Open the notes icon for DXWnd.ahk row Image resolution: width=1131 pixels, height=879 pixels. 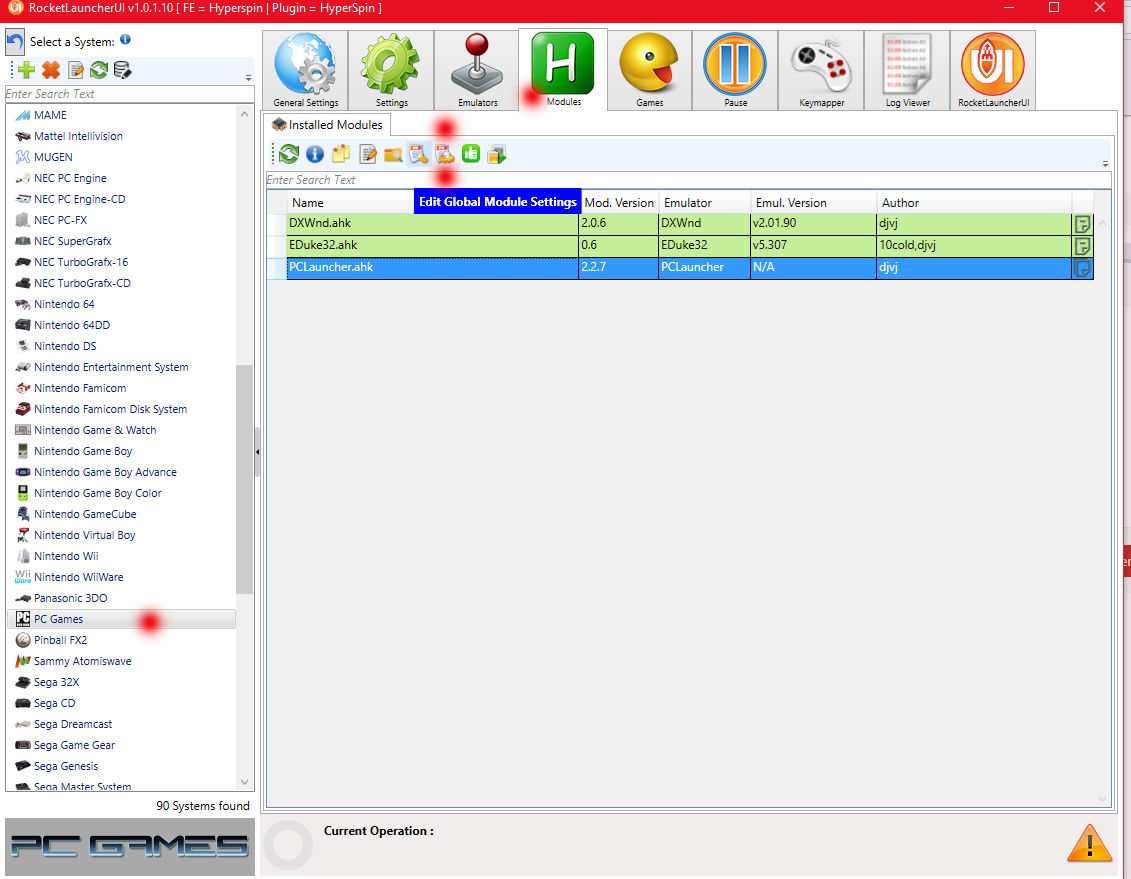(x=1082, y=224)
